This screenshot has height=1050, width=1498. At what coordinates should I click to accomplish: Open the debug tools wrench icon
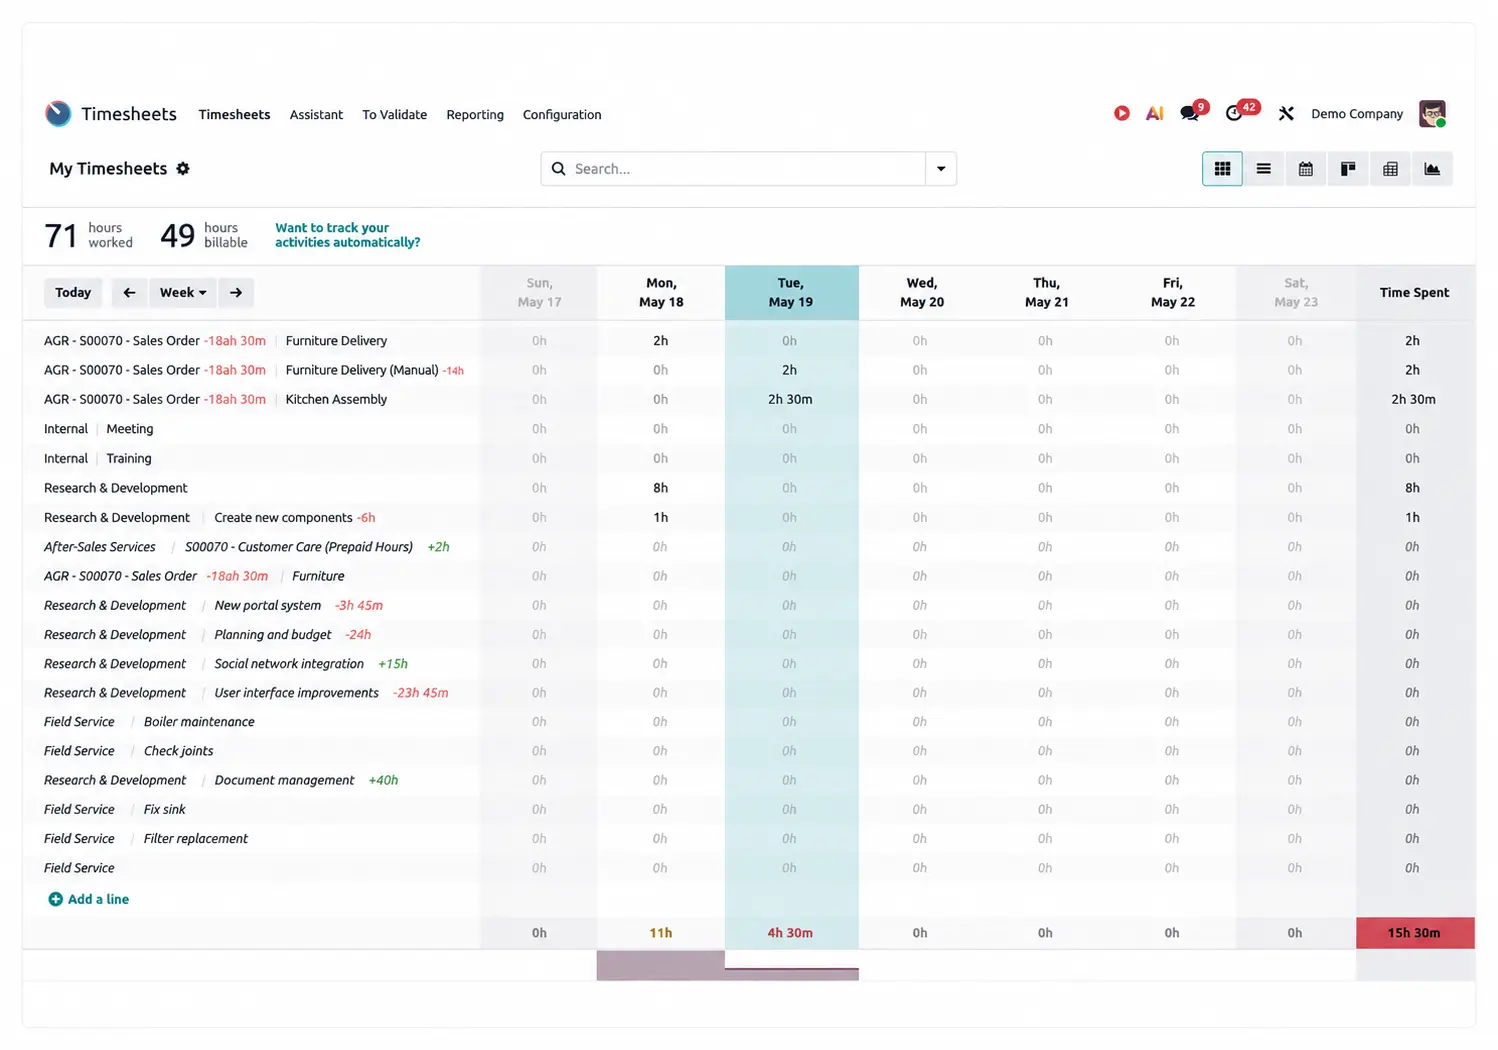tap(1286, 114)
